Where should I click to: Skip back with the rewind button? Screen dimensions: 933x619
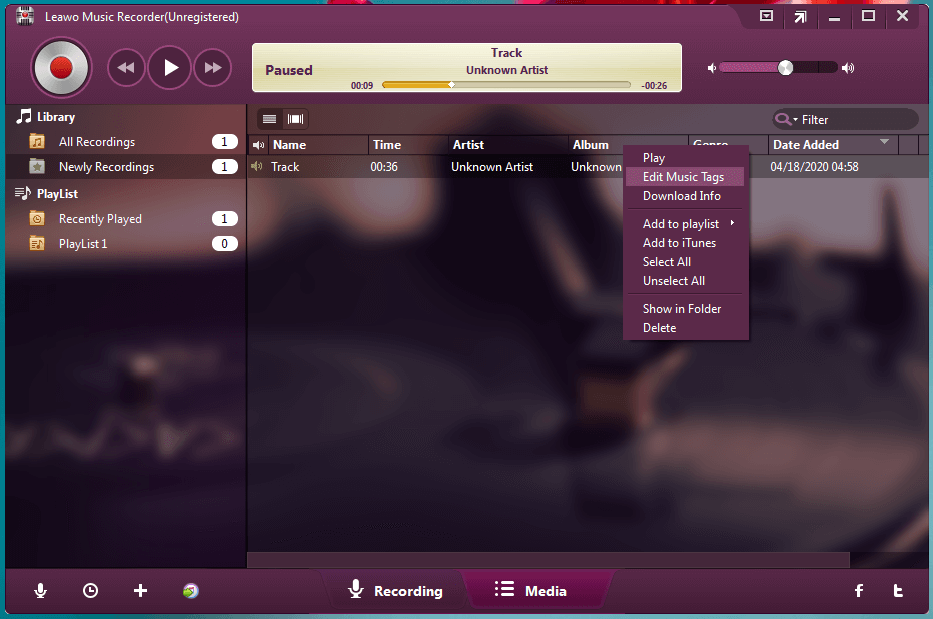(126, 68)
